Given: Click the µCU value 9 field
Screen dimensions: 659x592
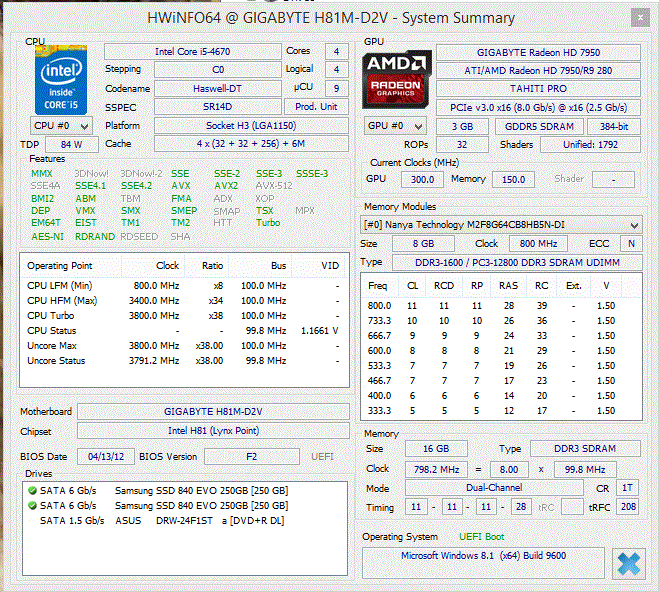Looking at the screenshot, I should [x=337, y=89].
